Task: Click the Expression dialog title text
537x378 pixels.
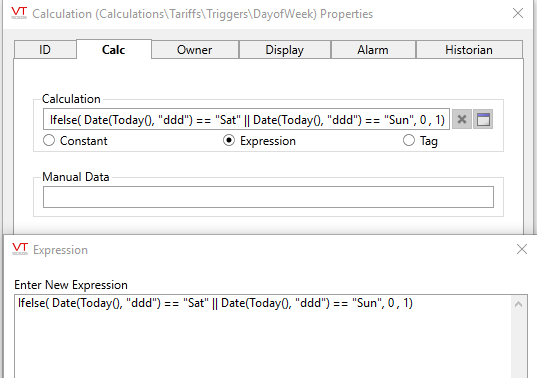Action: 60,250
